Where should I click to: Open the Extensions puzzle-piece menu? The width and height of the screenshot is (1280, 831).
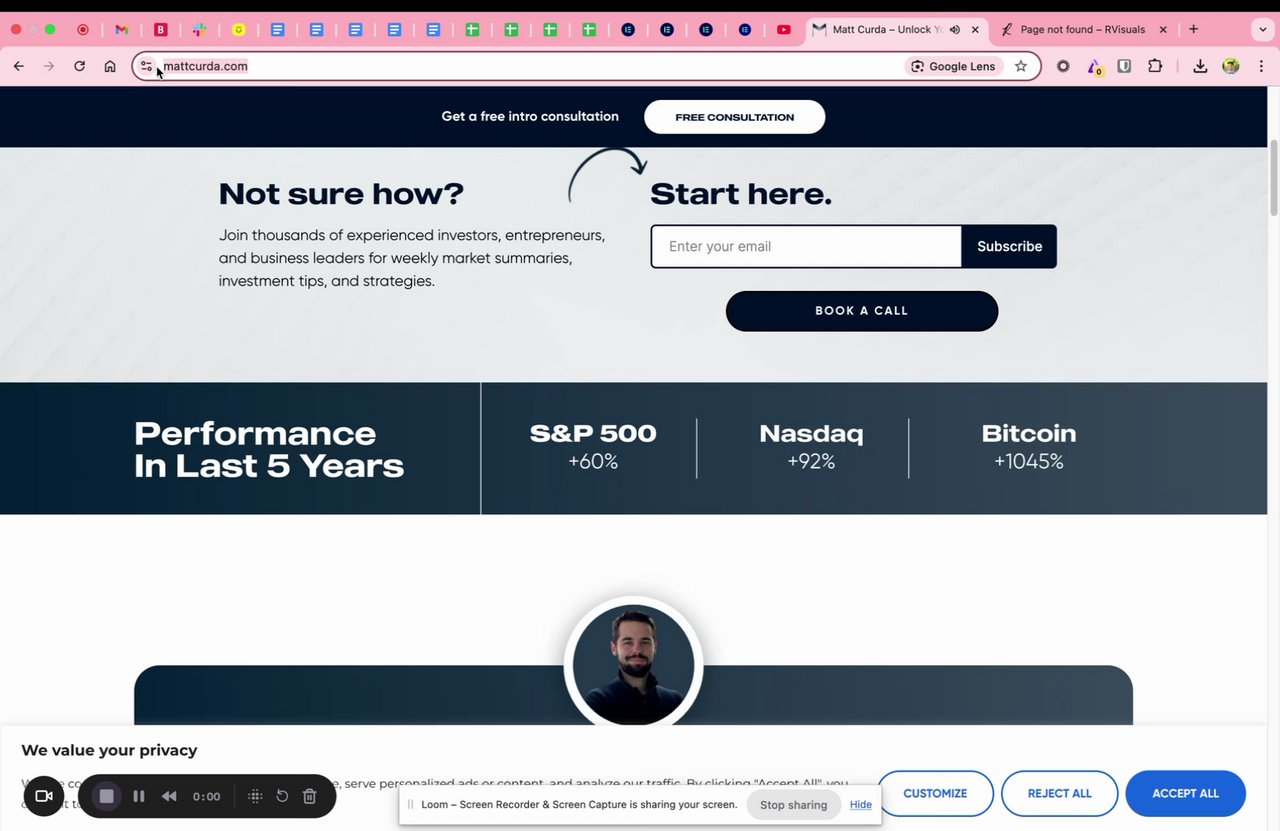click(x=1155, y=66)
